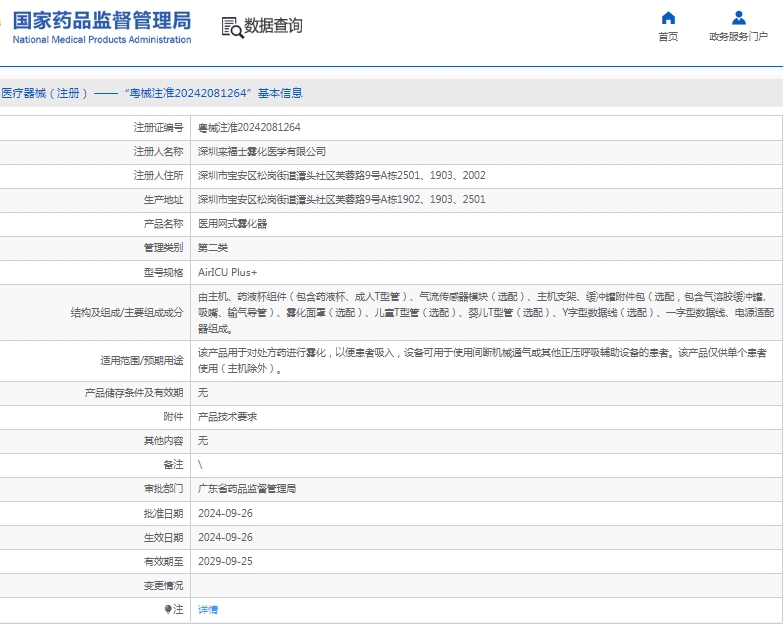Click the 产品储存条件及有效期 label
Viewport: 783px width, 624px height.
[134, 392]
